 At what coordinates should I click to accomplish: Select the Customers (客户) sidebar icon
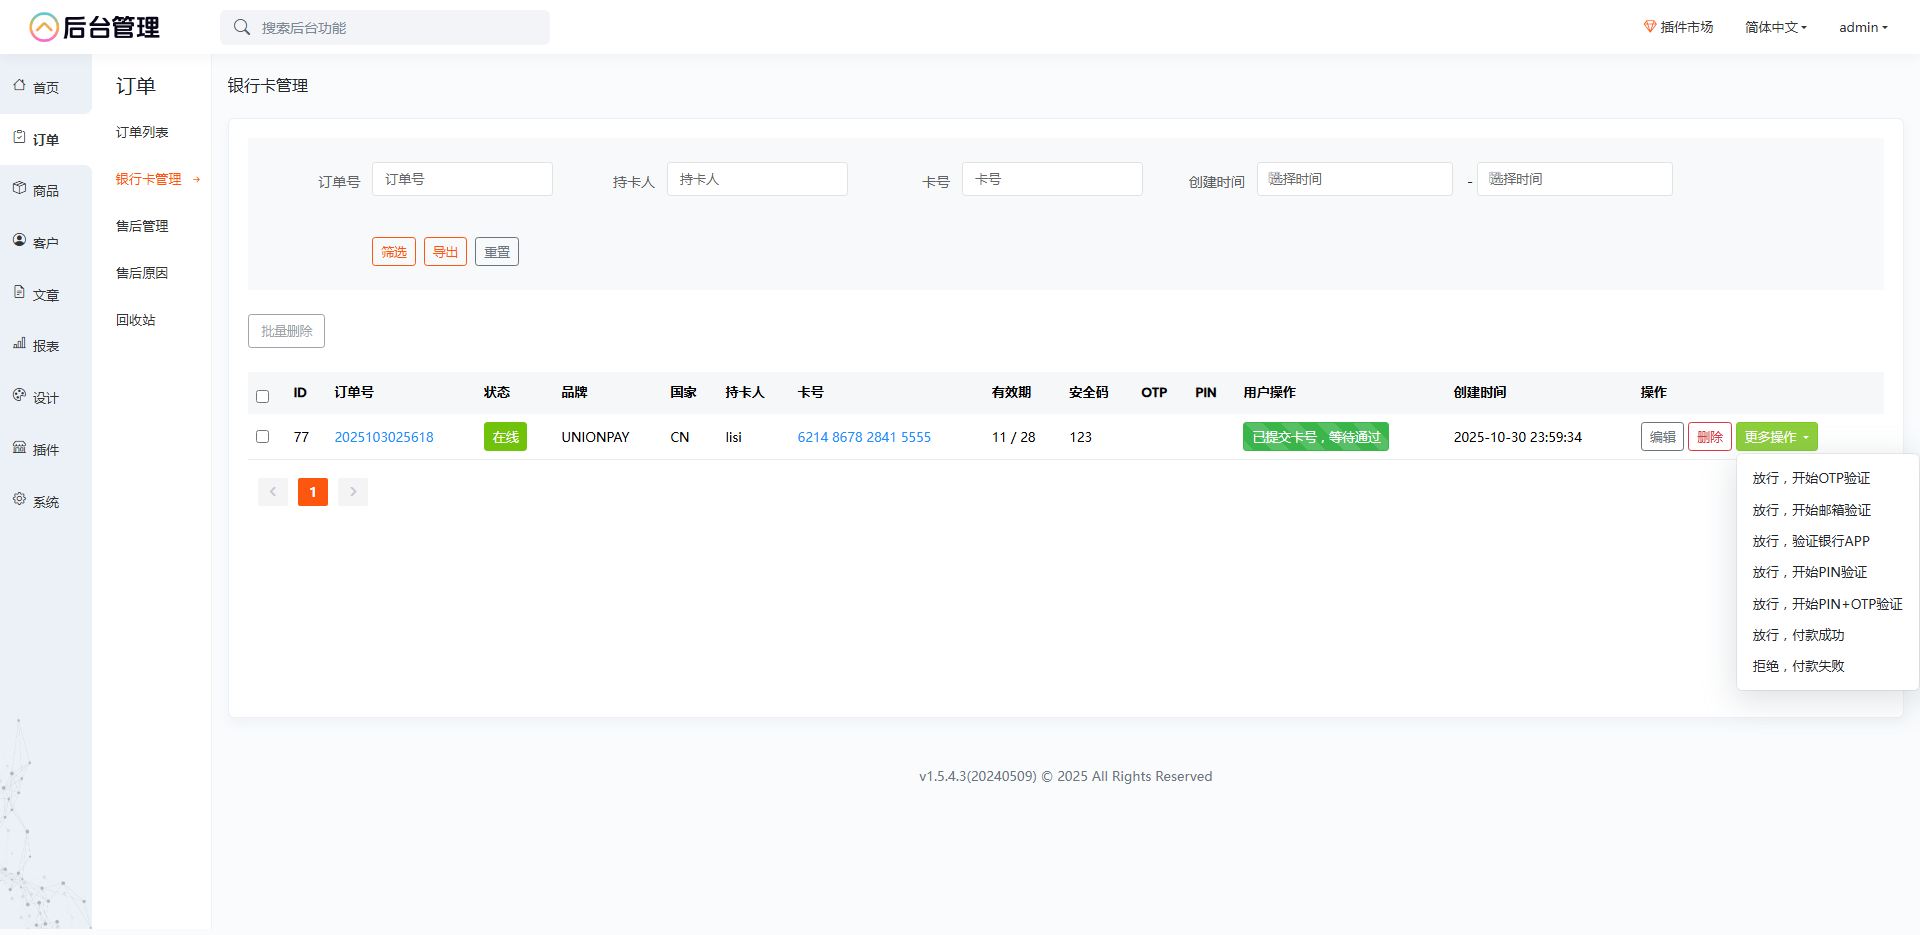click(20, 241)
